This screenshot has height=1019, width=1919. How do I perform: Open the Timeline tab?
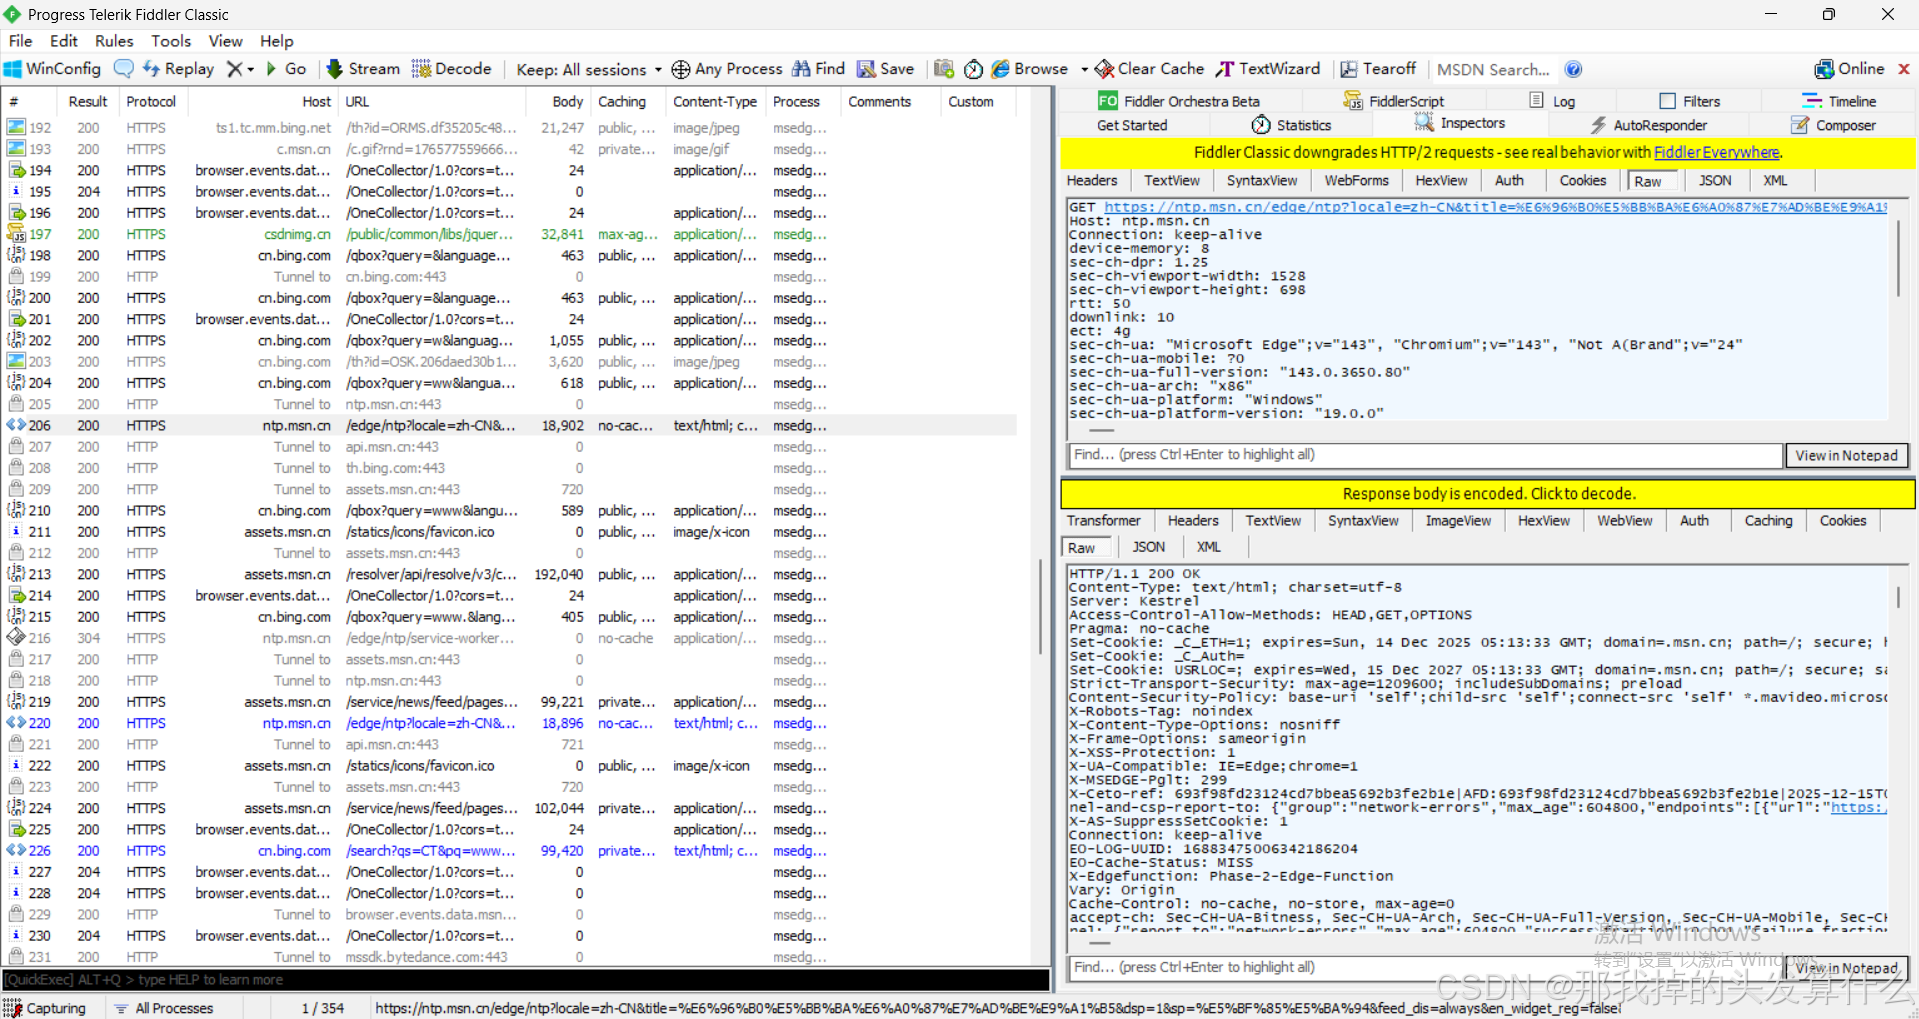1839,101
